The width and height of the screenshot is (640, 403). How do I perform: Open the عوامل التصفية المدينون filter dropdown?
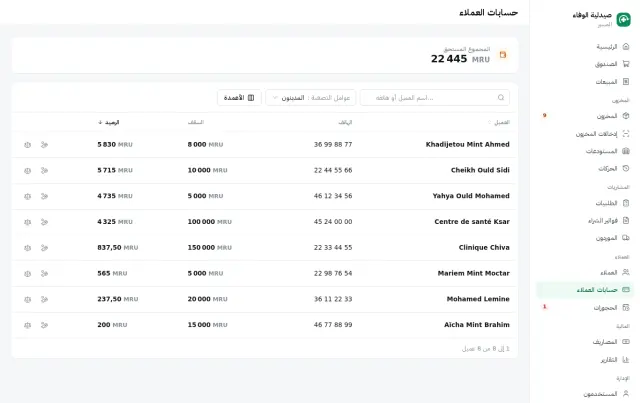point(311,98)
